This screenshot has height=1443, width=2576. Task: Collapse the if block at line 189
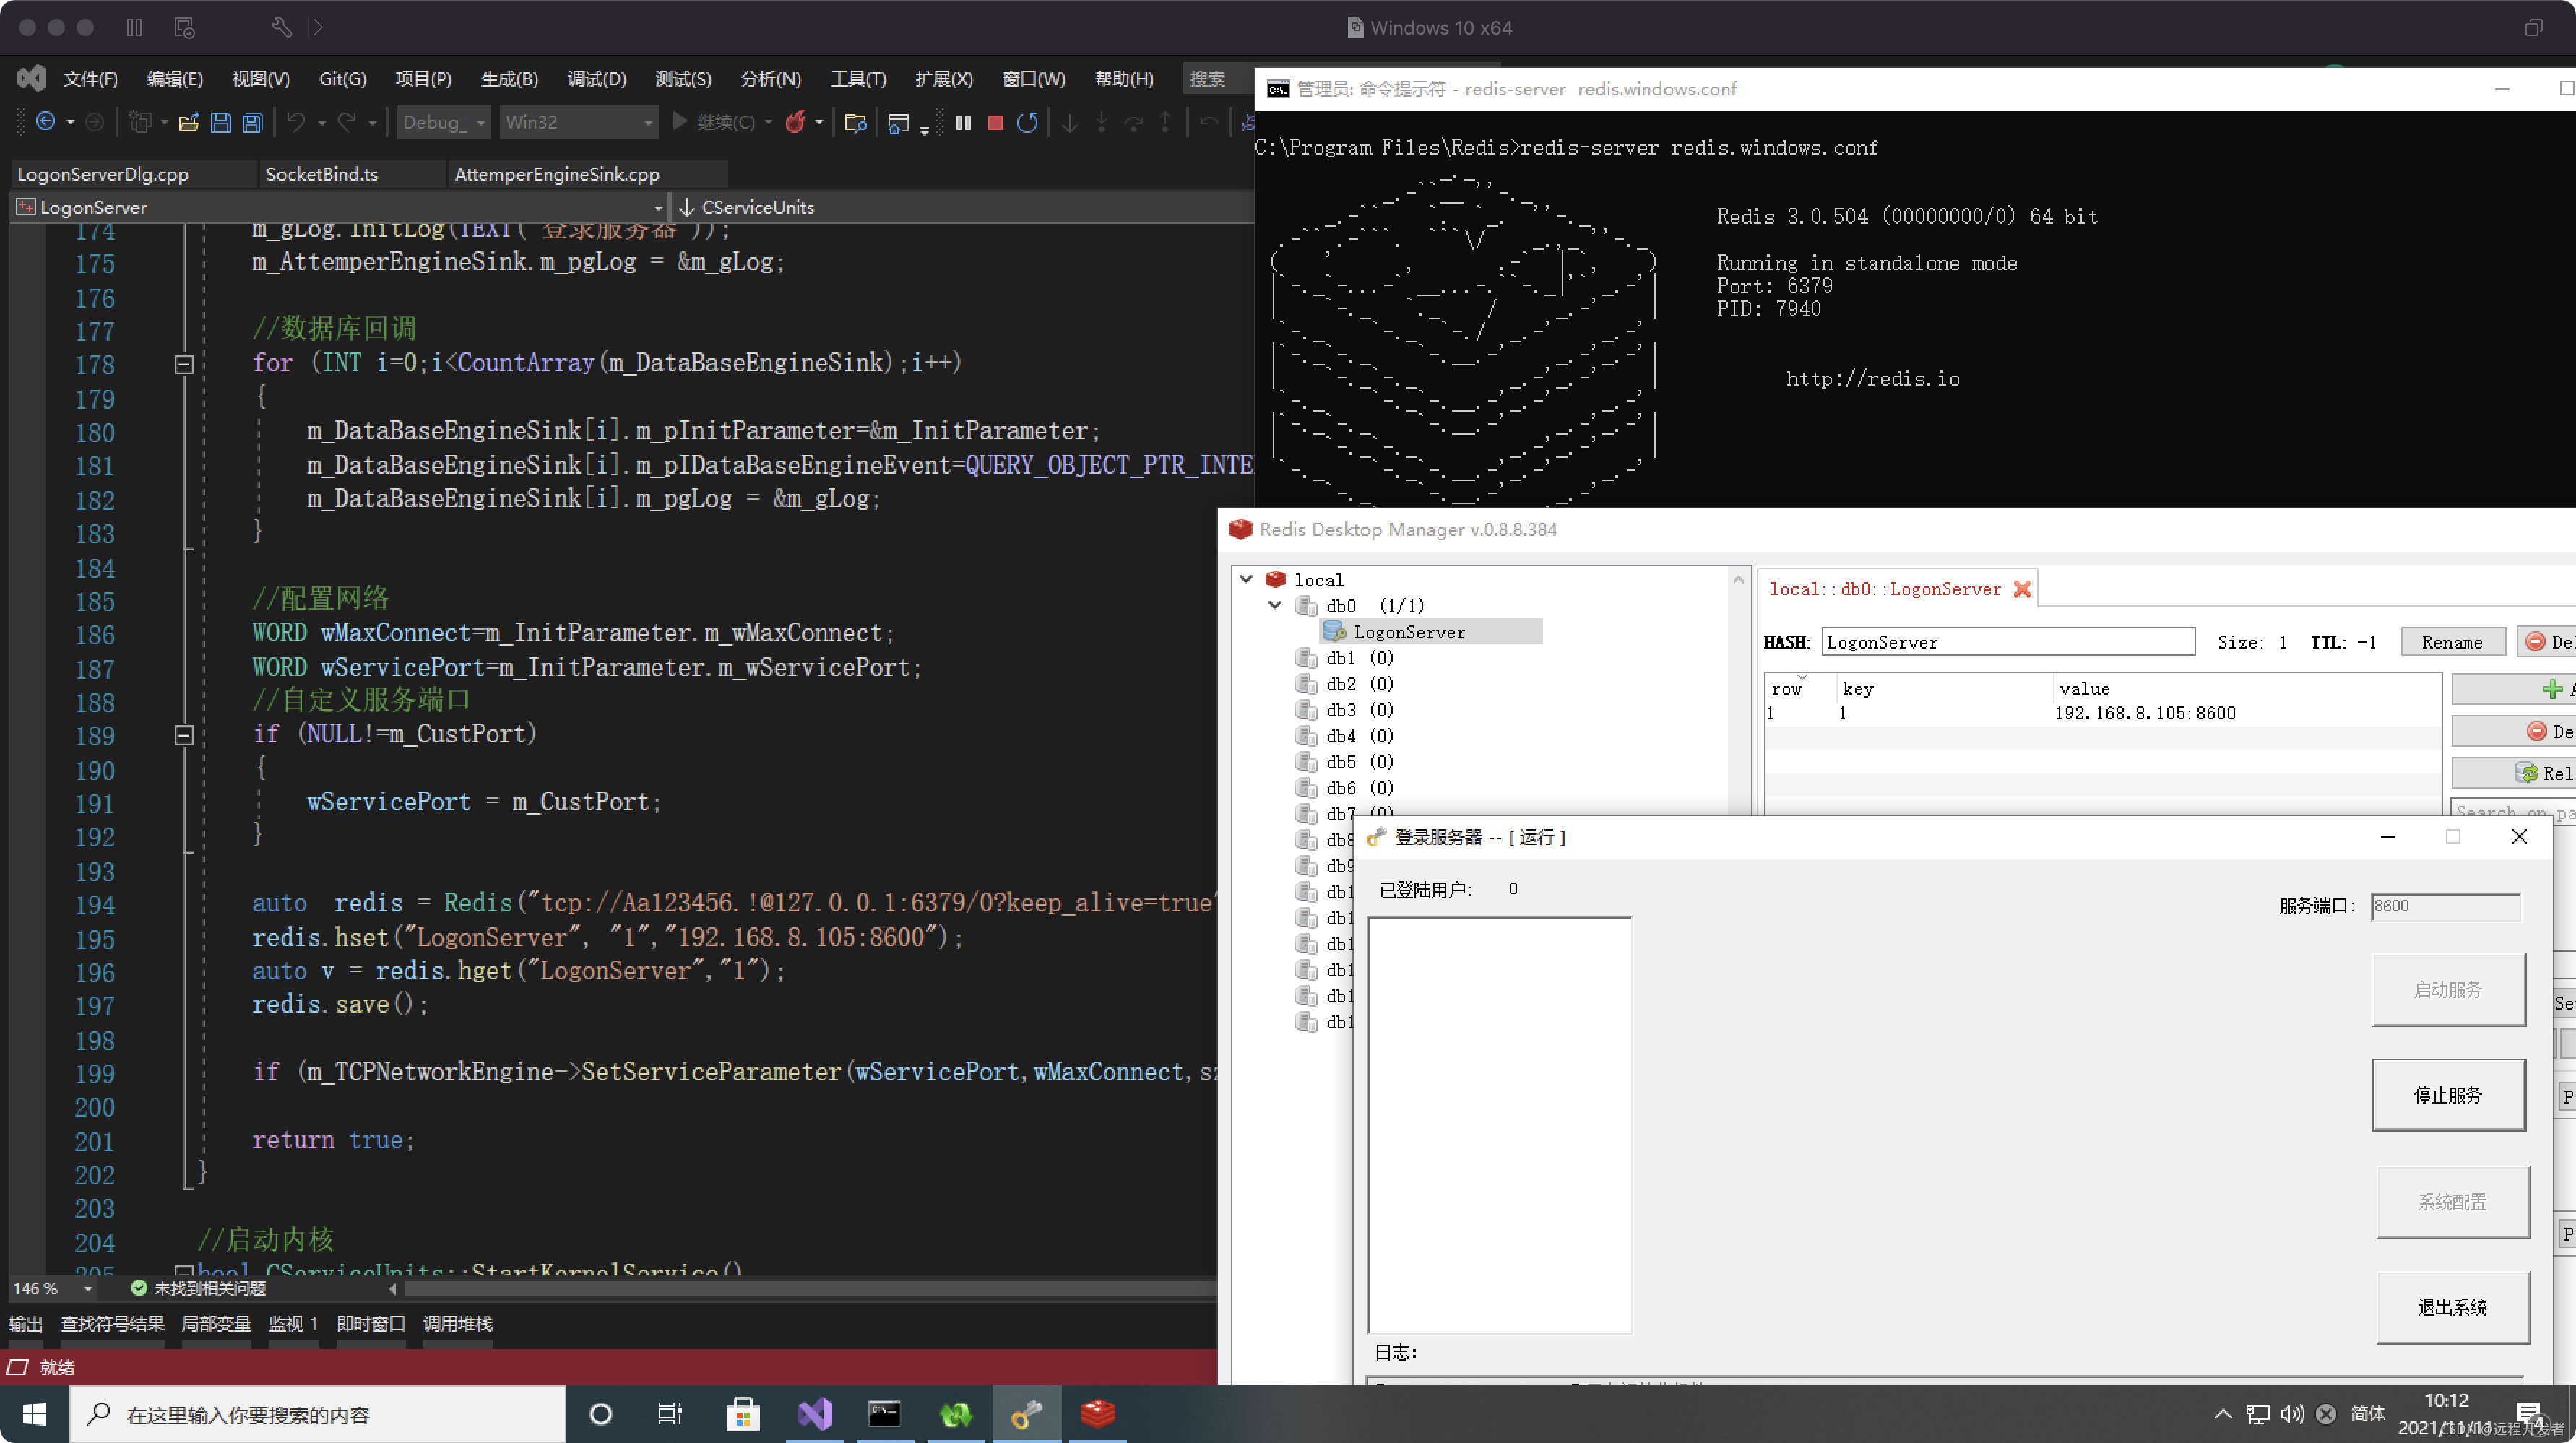coord(184,735)
